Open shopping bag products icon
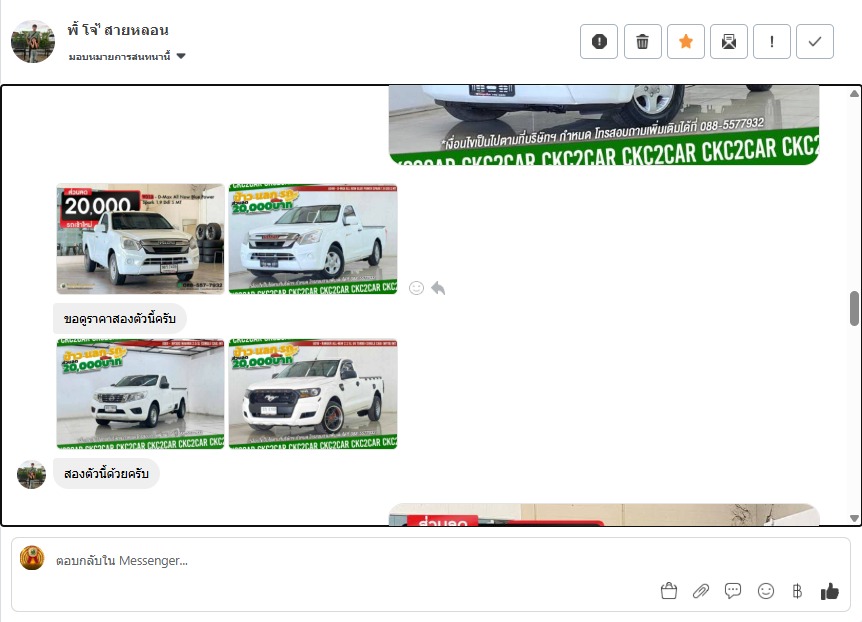862x622 pixels. pyautogui.click(x=668, y=591)
